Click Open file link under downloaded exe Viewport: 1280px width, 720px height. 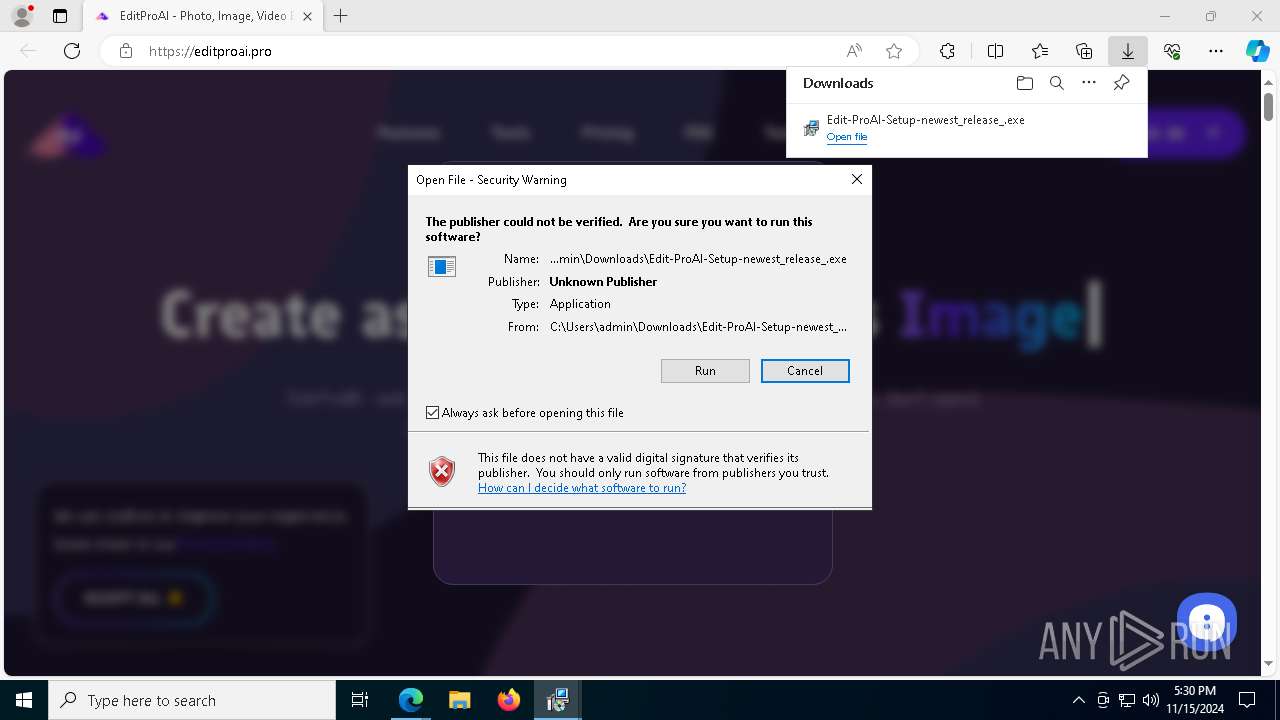pos(847,137)
